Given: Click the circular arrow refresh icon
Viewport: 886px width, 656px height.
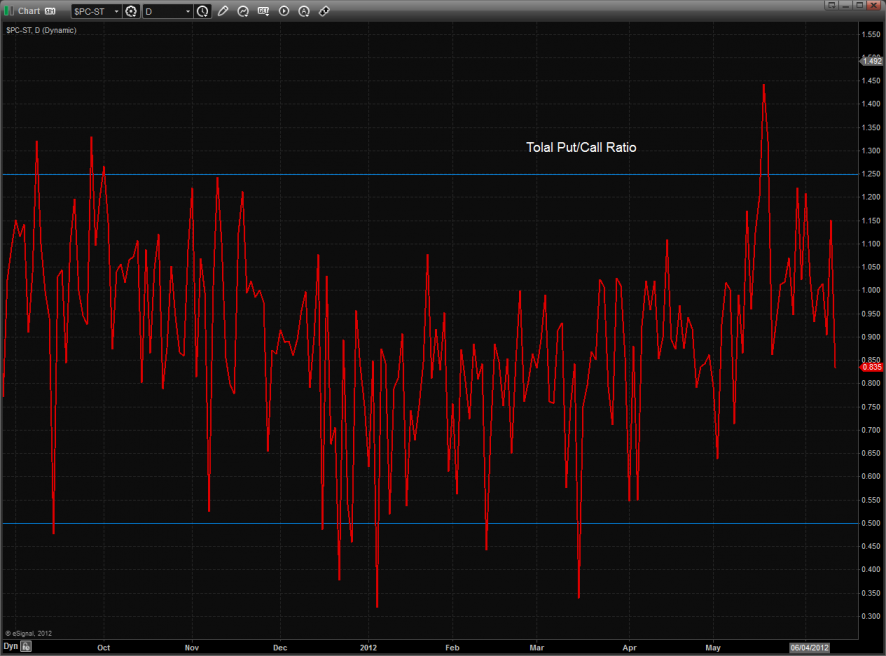Looking at the screenshot, I should pos(243,11).
